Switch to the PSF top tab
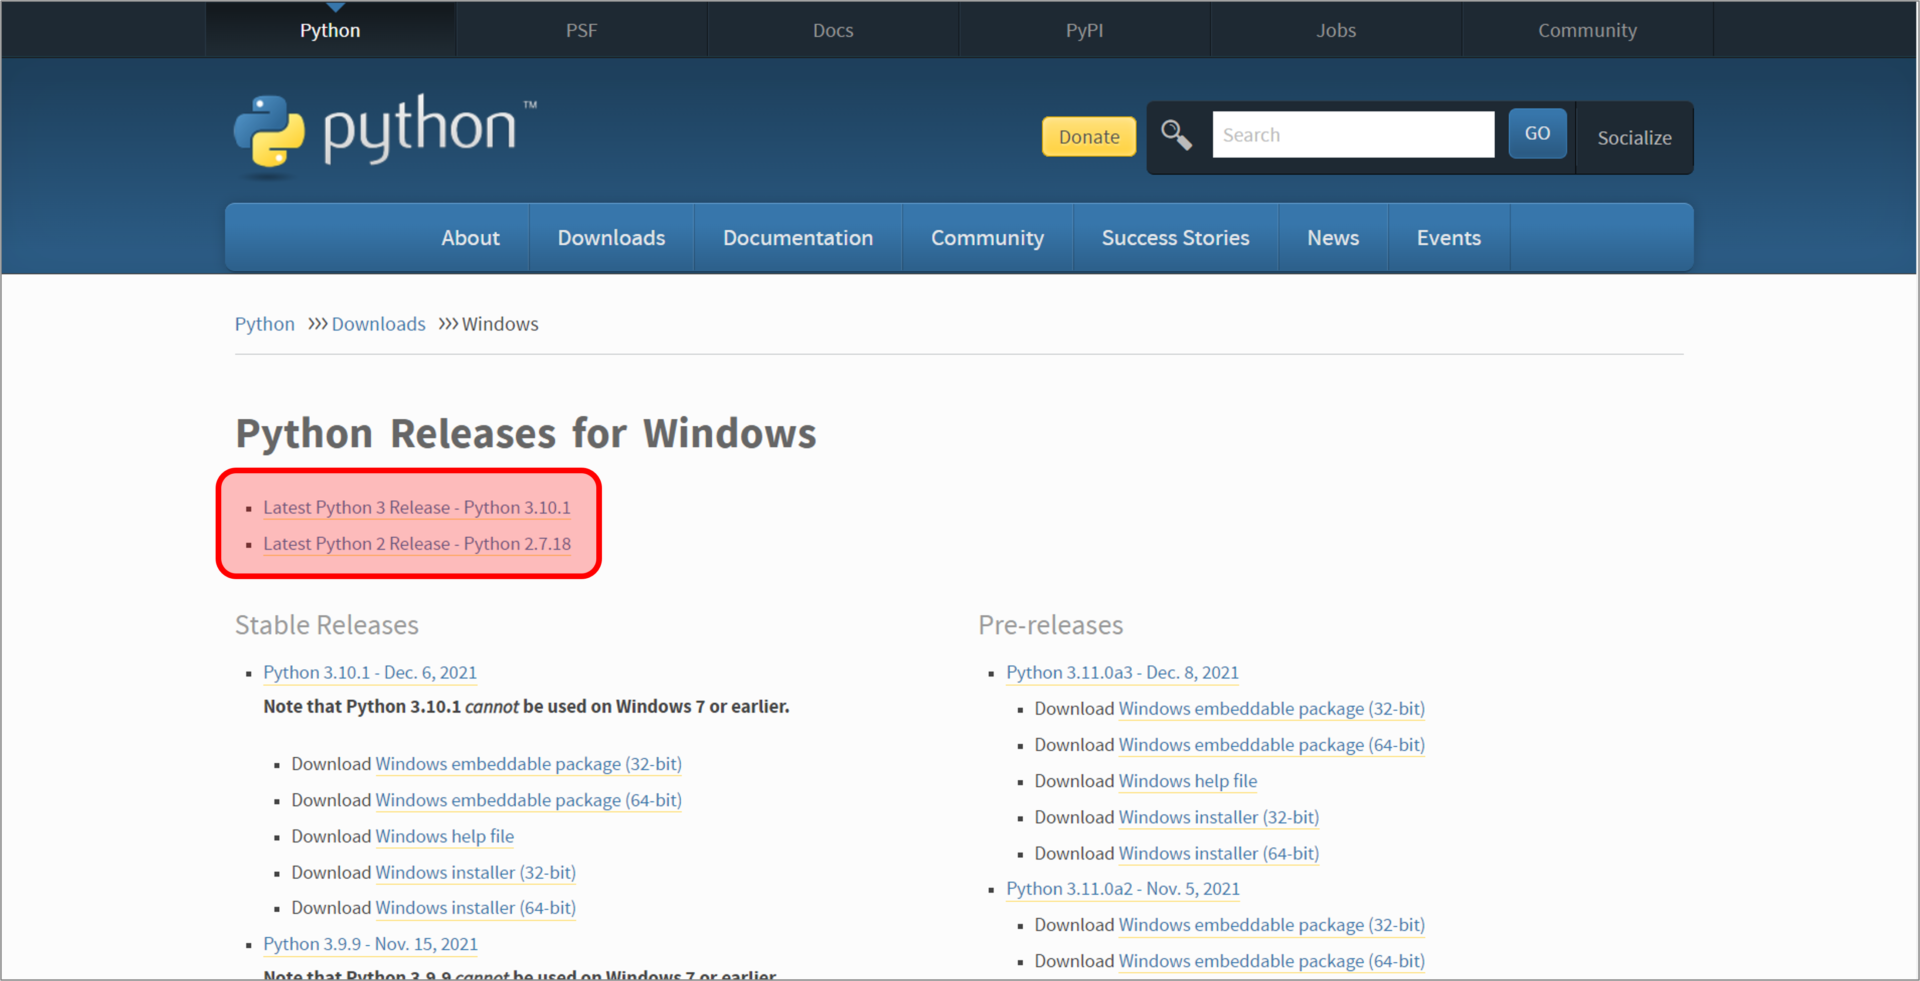 (x=581, y=30)
